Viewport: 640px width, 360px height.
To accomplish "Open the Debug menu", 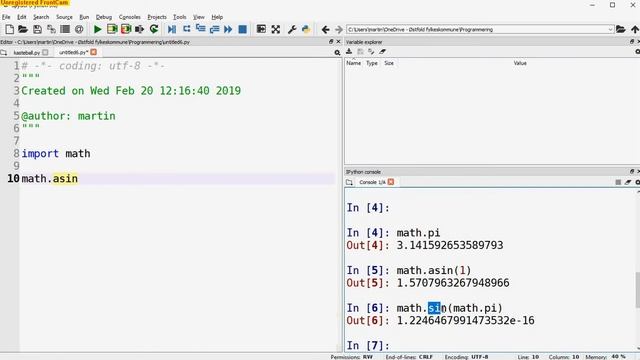I will (x=104, y=17).
